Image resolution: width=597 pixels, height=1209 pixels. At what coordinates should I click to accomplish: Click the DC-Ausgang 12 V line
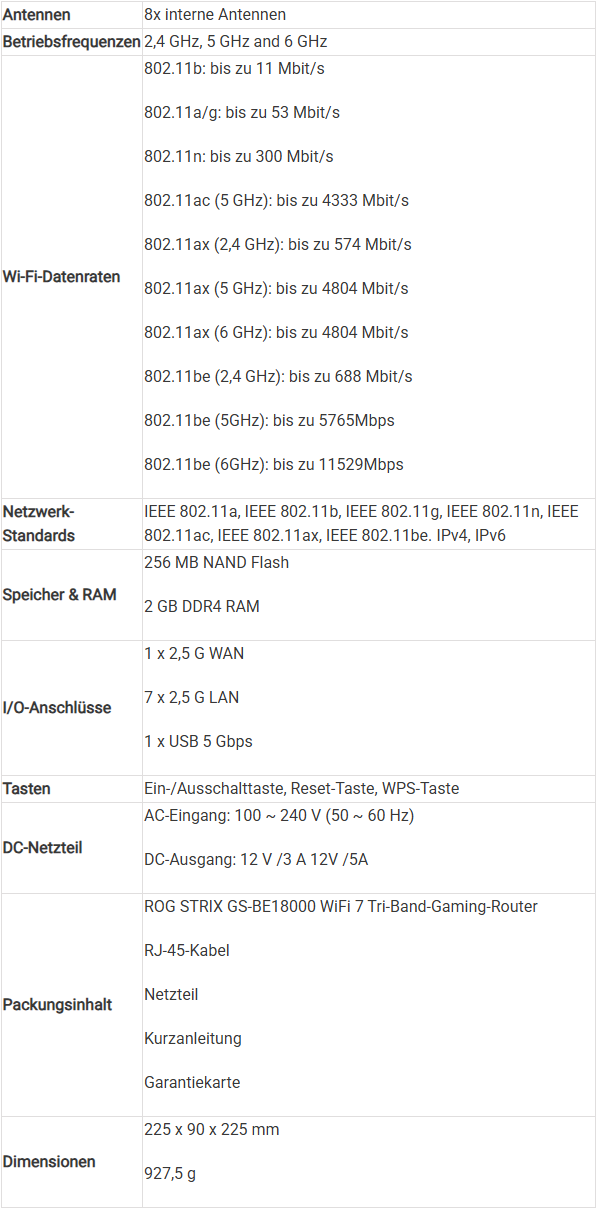click(256, 859)
